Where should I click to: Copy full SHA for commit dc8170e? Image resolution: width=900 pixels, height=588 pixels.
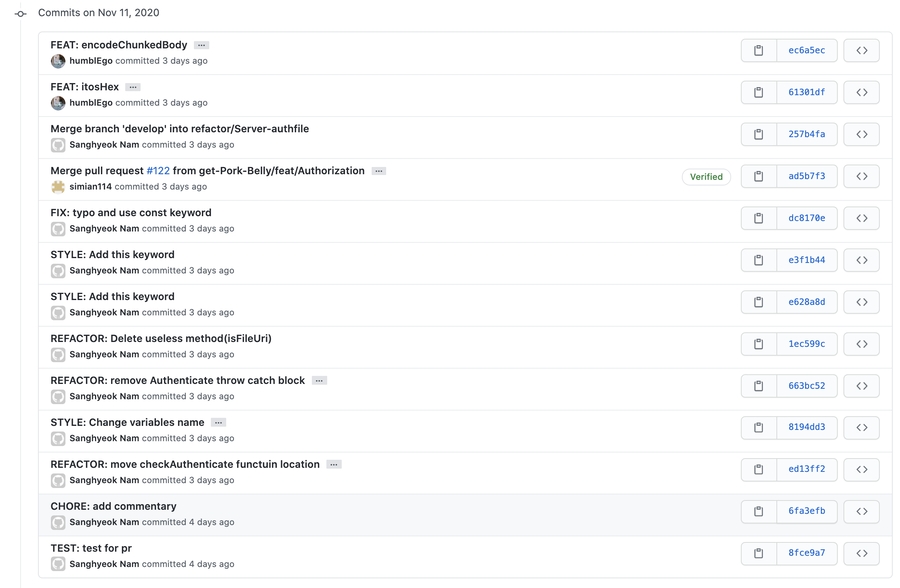point(758,218)
